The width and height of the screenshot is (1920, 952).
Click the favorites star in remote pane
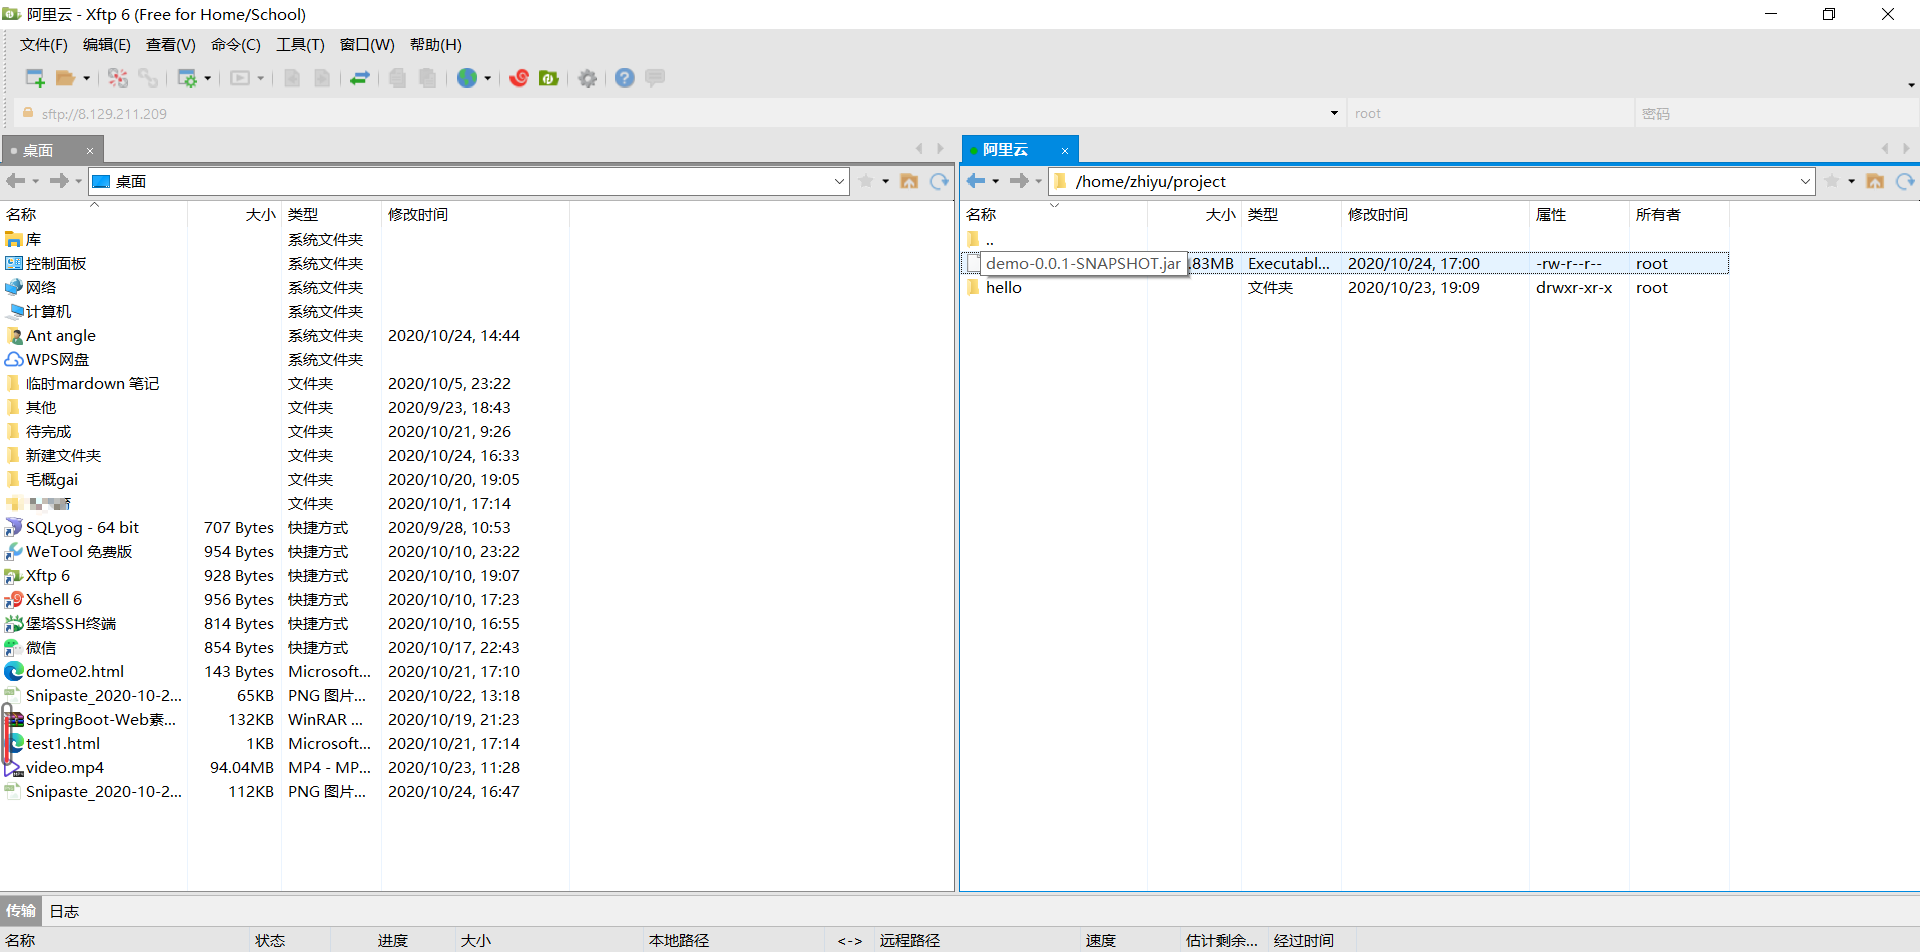[1832, 181]
